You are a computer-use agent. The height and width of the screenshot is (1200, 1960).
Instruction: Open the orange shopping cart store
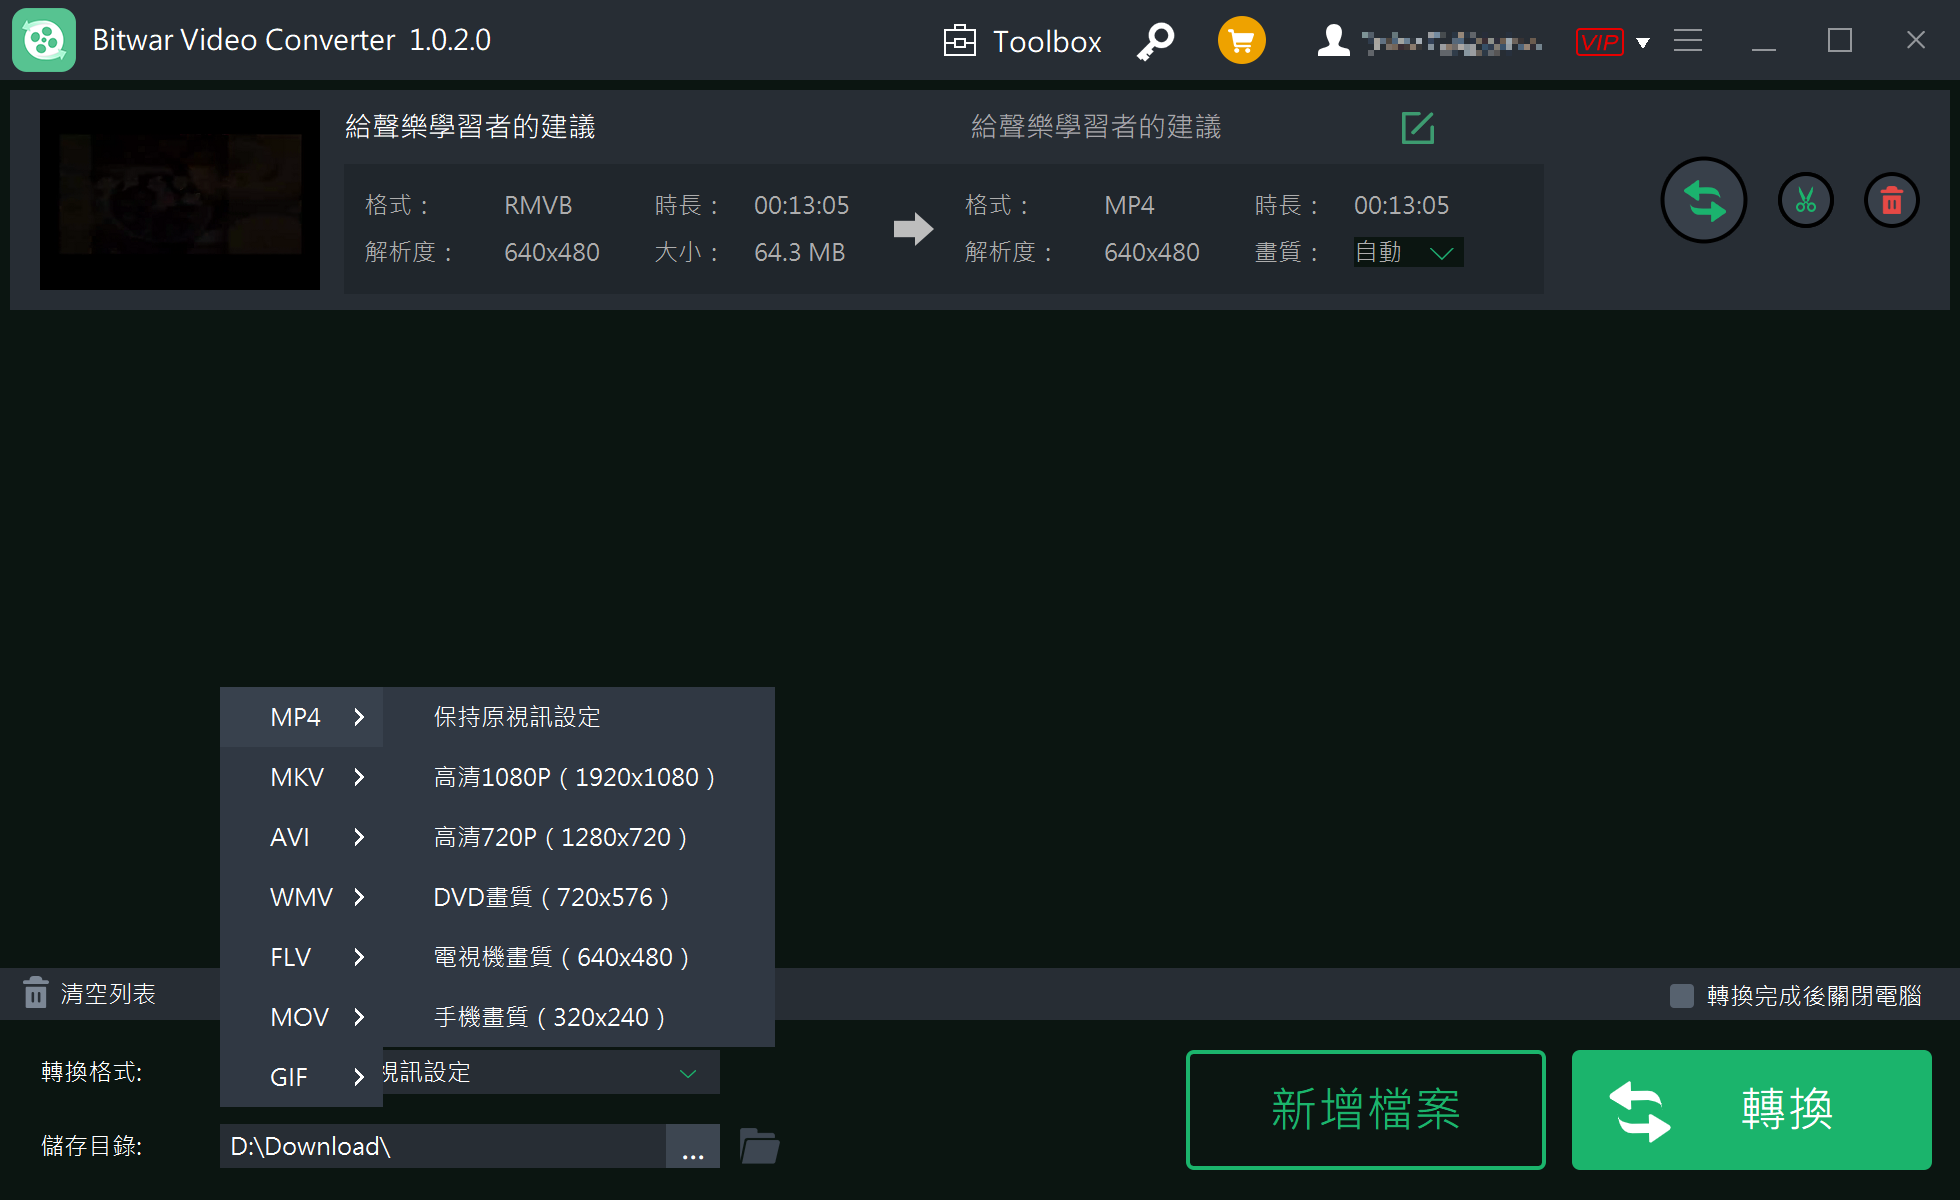coord(1241,41)
